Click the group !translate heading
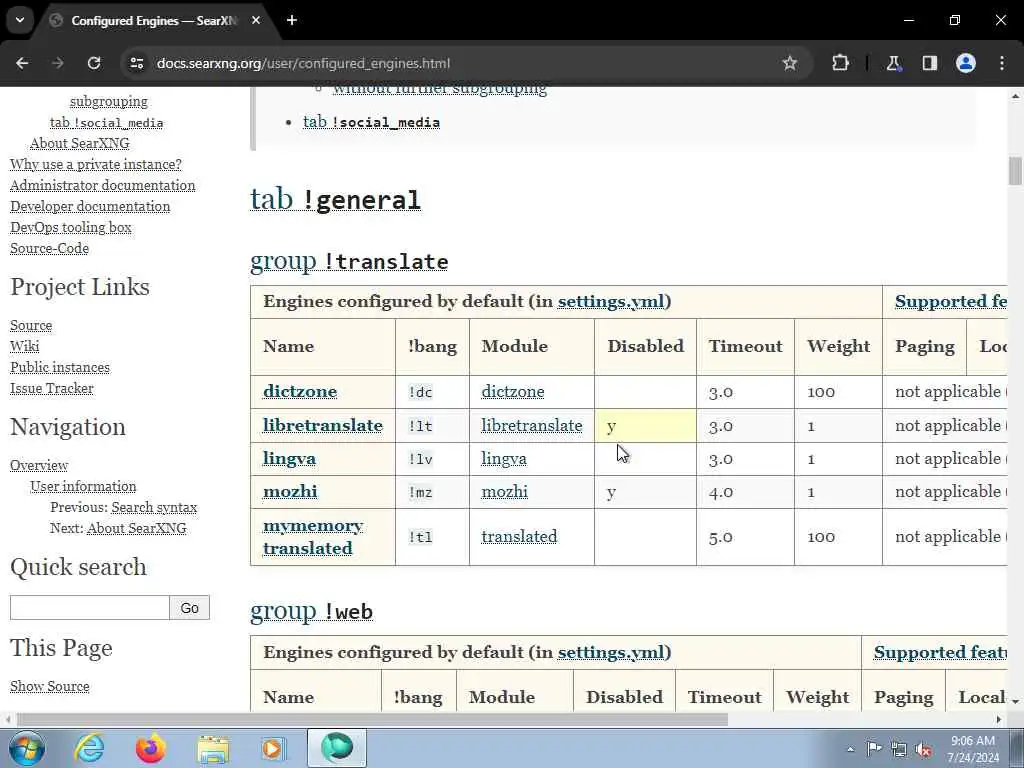Viewport: 1024px width, 768px height. [x=349, y=261]
